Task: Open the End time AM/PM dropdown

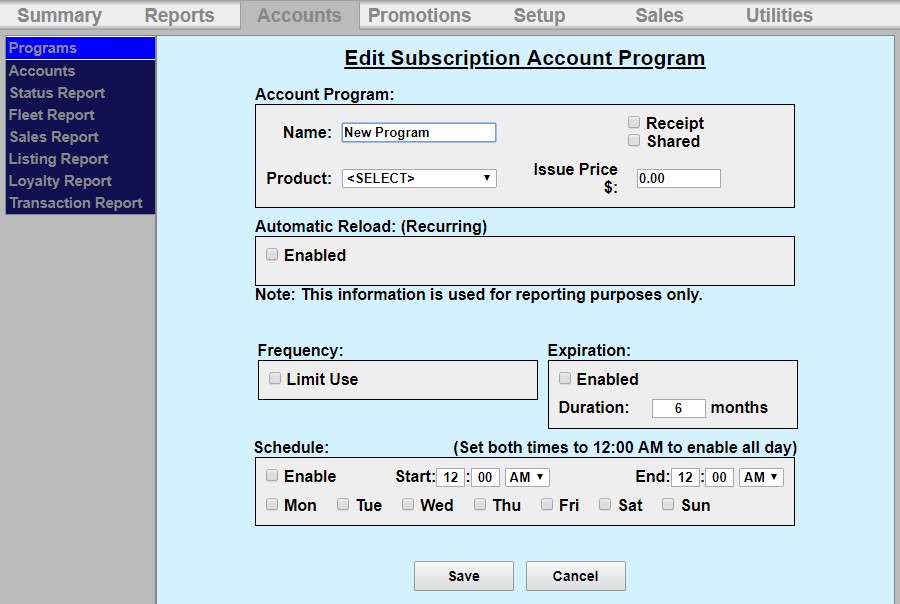Action: [761, 477]
